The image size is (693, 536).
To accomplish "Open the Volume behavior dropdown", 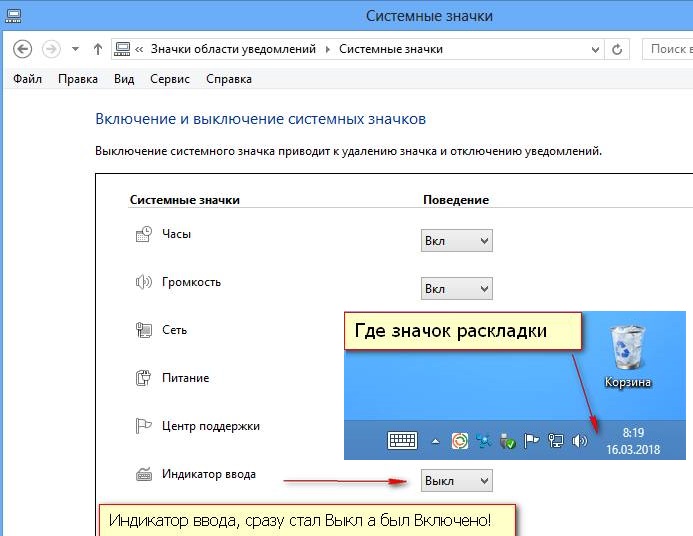I will (x=457, y=289).
